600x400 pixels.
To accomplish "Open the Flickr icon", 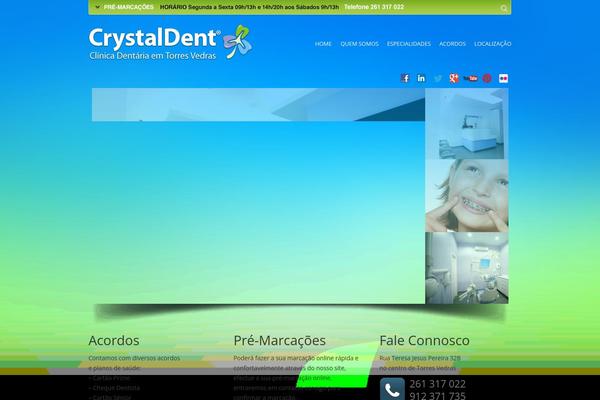I will [x=504, y=78].
